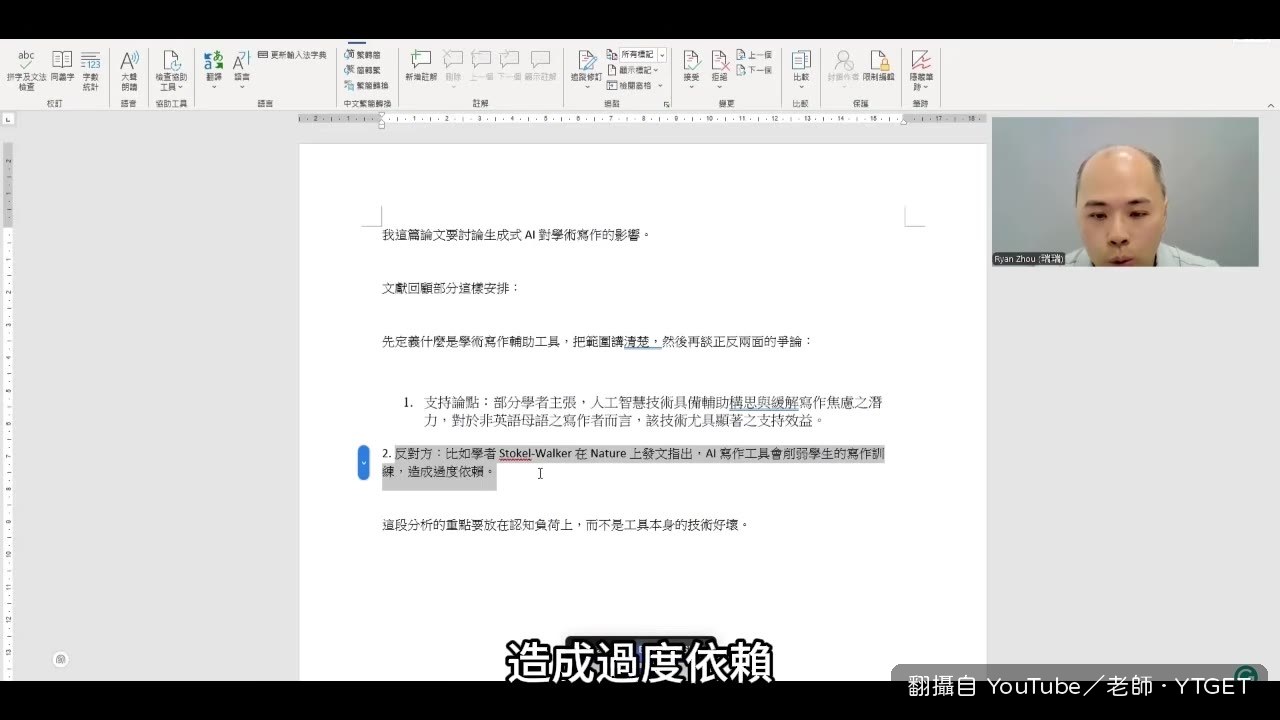Reject the change with 拒絕

719,70
